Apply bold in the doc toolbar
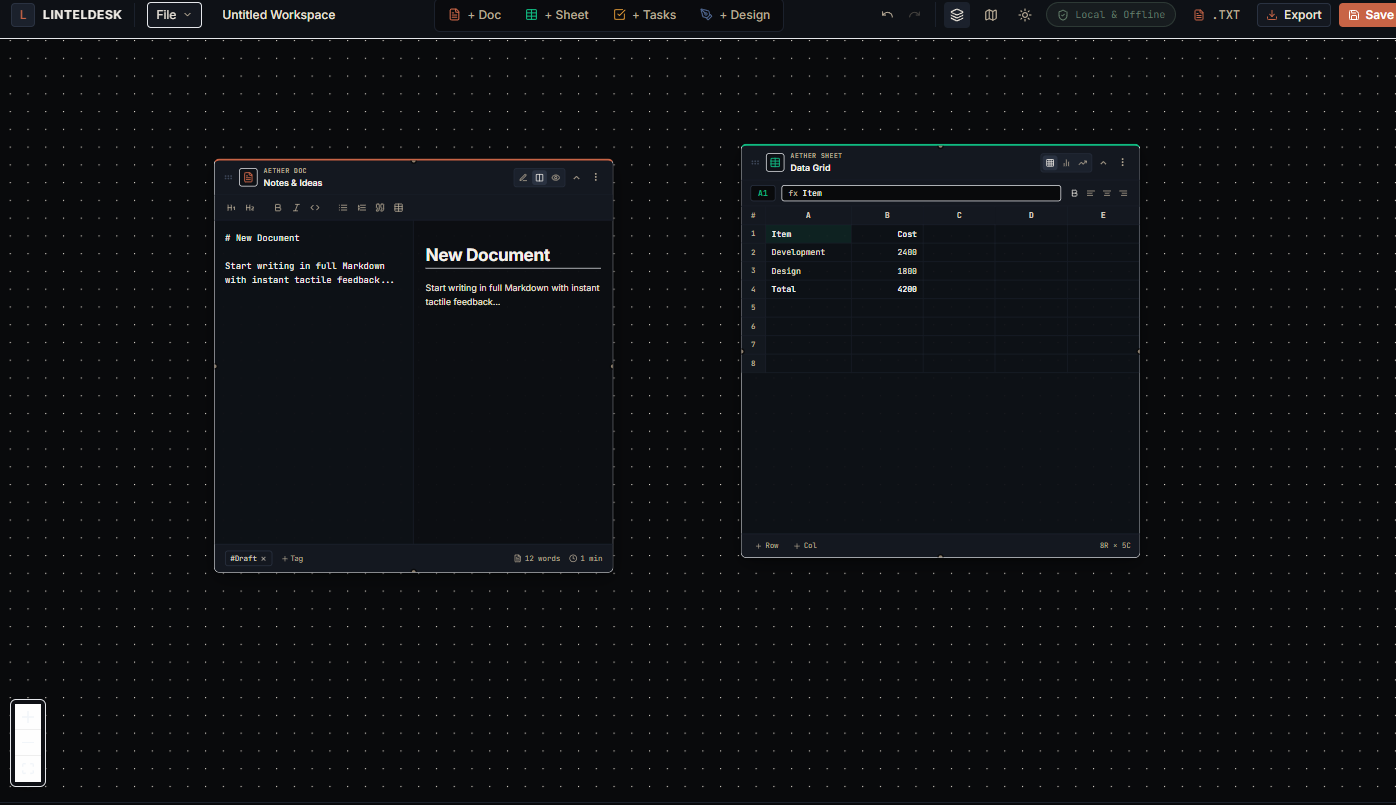The width and height of the screenshot is (1396, 805). (278, 208)
